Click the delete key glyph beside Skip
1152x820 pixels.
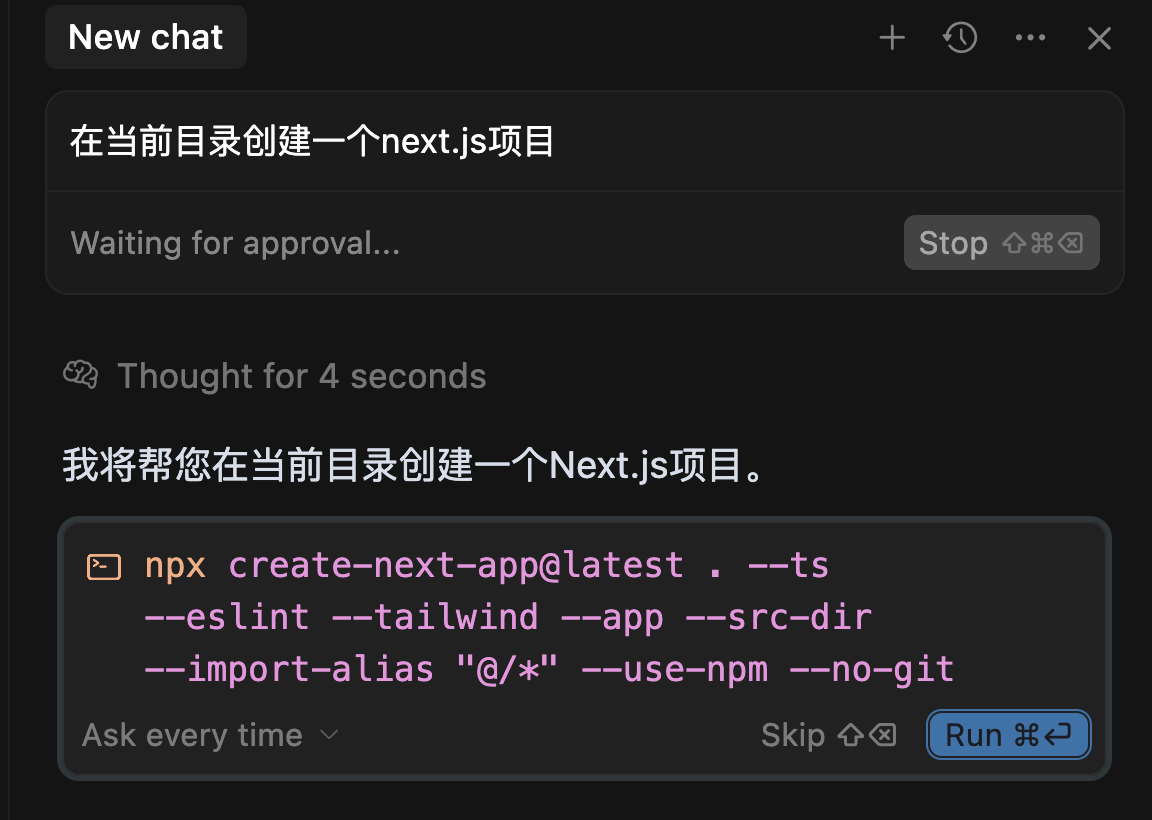[x=881, y=736]
